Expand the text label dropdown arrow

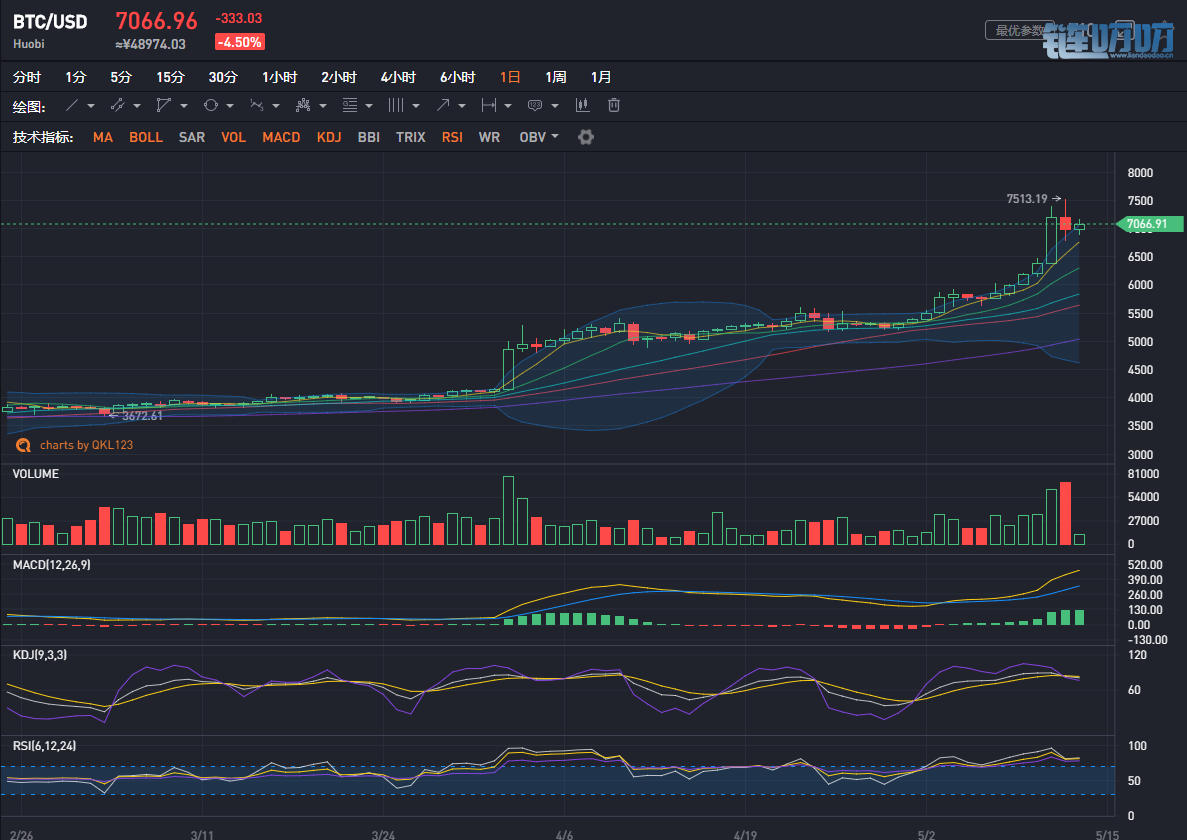(555, 106)
